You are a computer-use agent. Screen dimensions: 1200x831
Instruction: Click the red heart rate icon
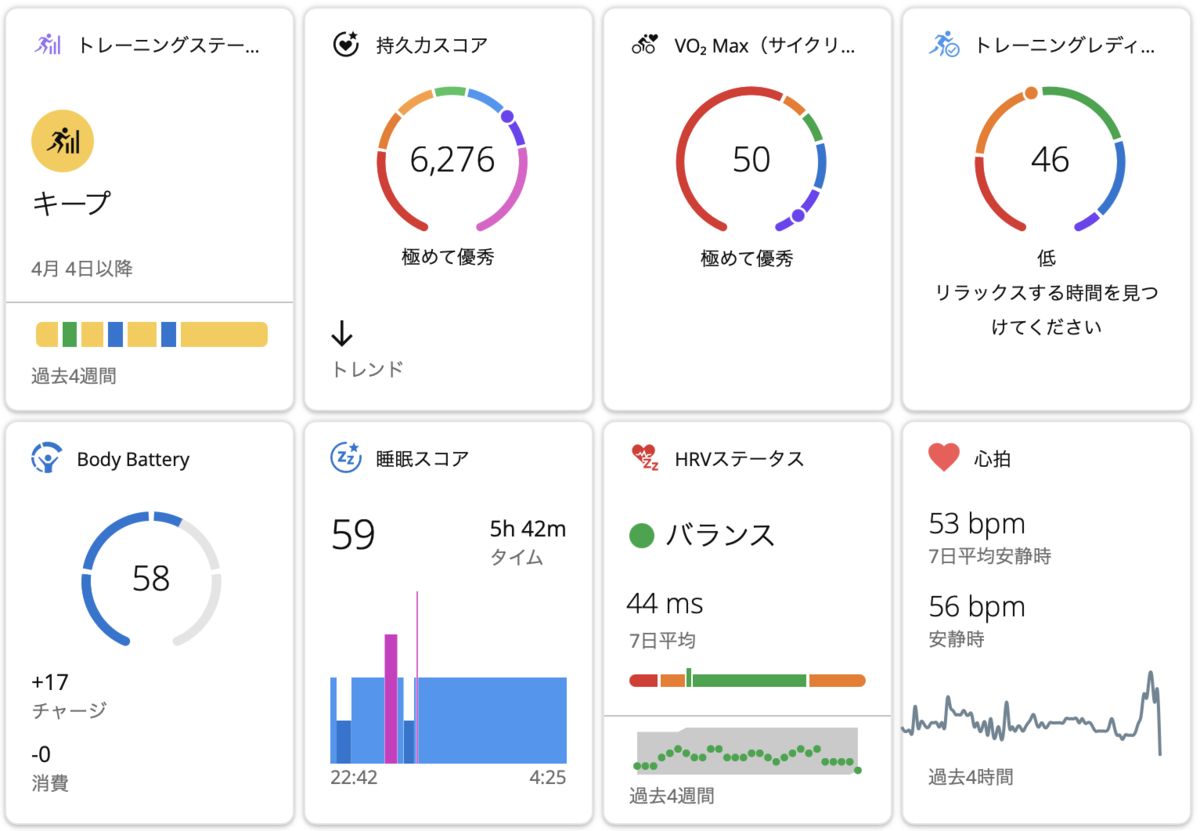(944, 459)
